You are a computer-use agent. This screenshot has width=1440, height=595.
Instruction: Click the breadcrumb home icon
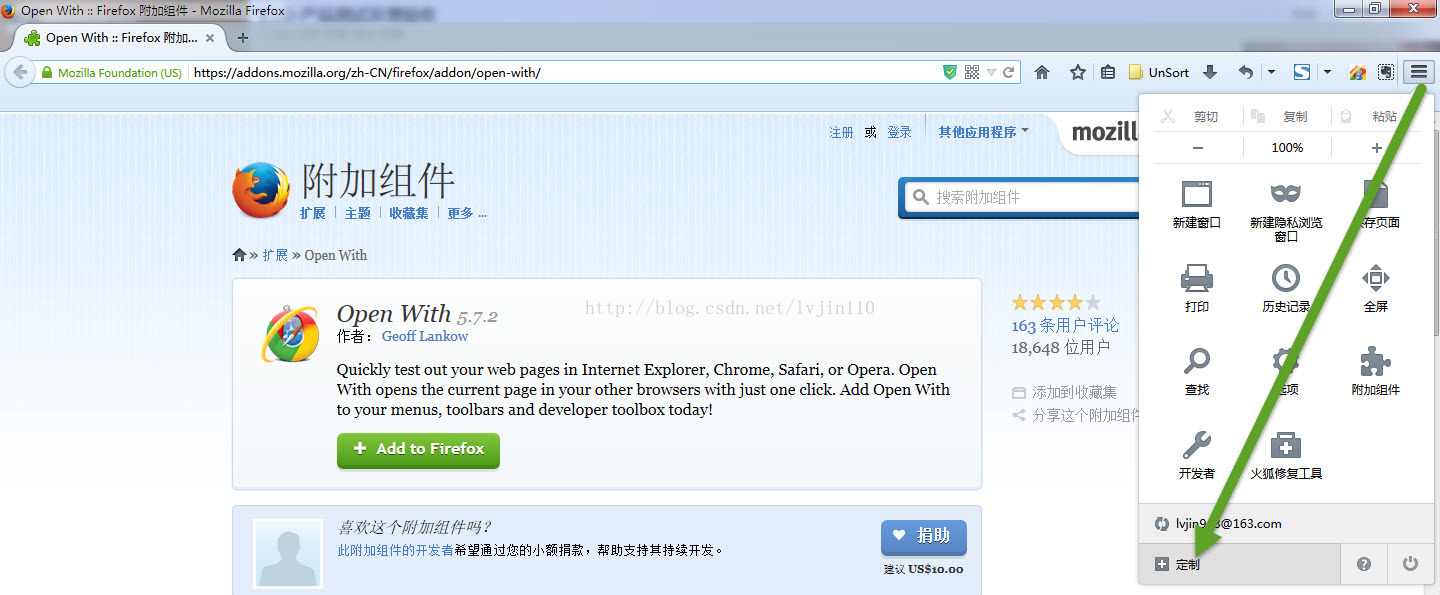pos(239,255)
